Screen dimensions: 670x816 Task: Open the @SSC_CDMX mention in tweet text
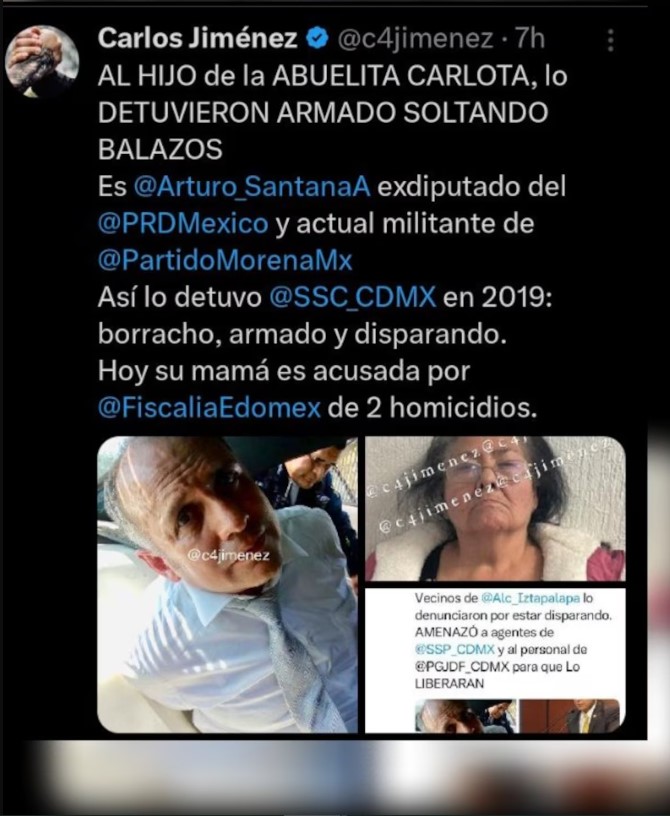(x=352, y=298)
